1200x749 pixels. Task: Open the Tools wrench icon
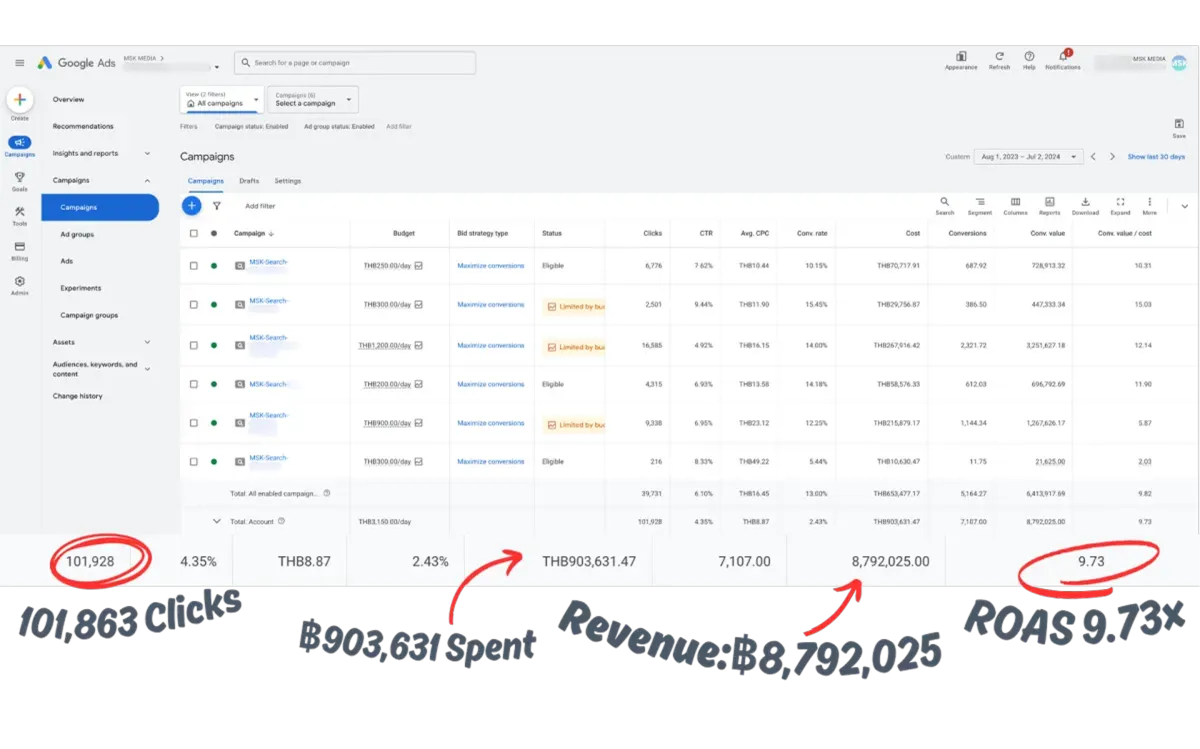[20, 212]
